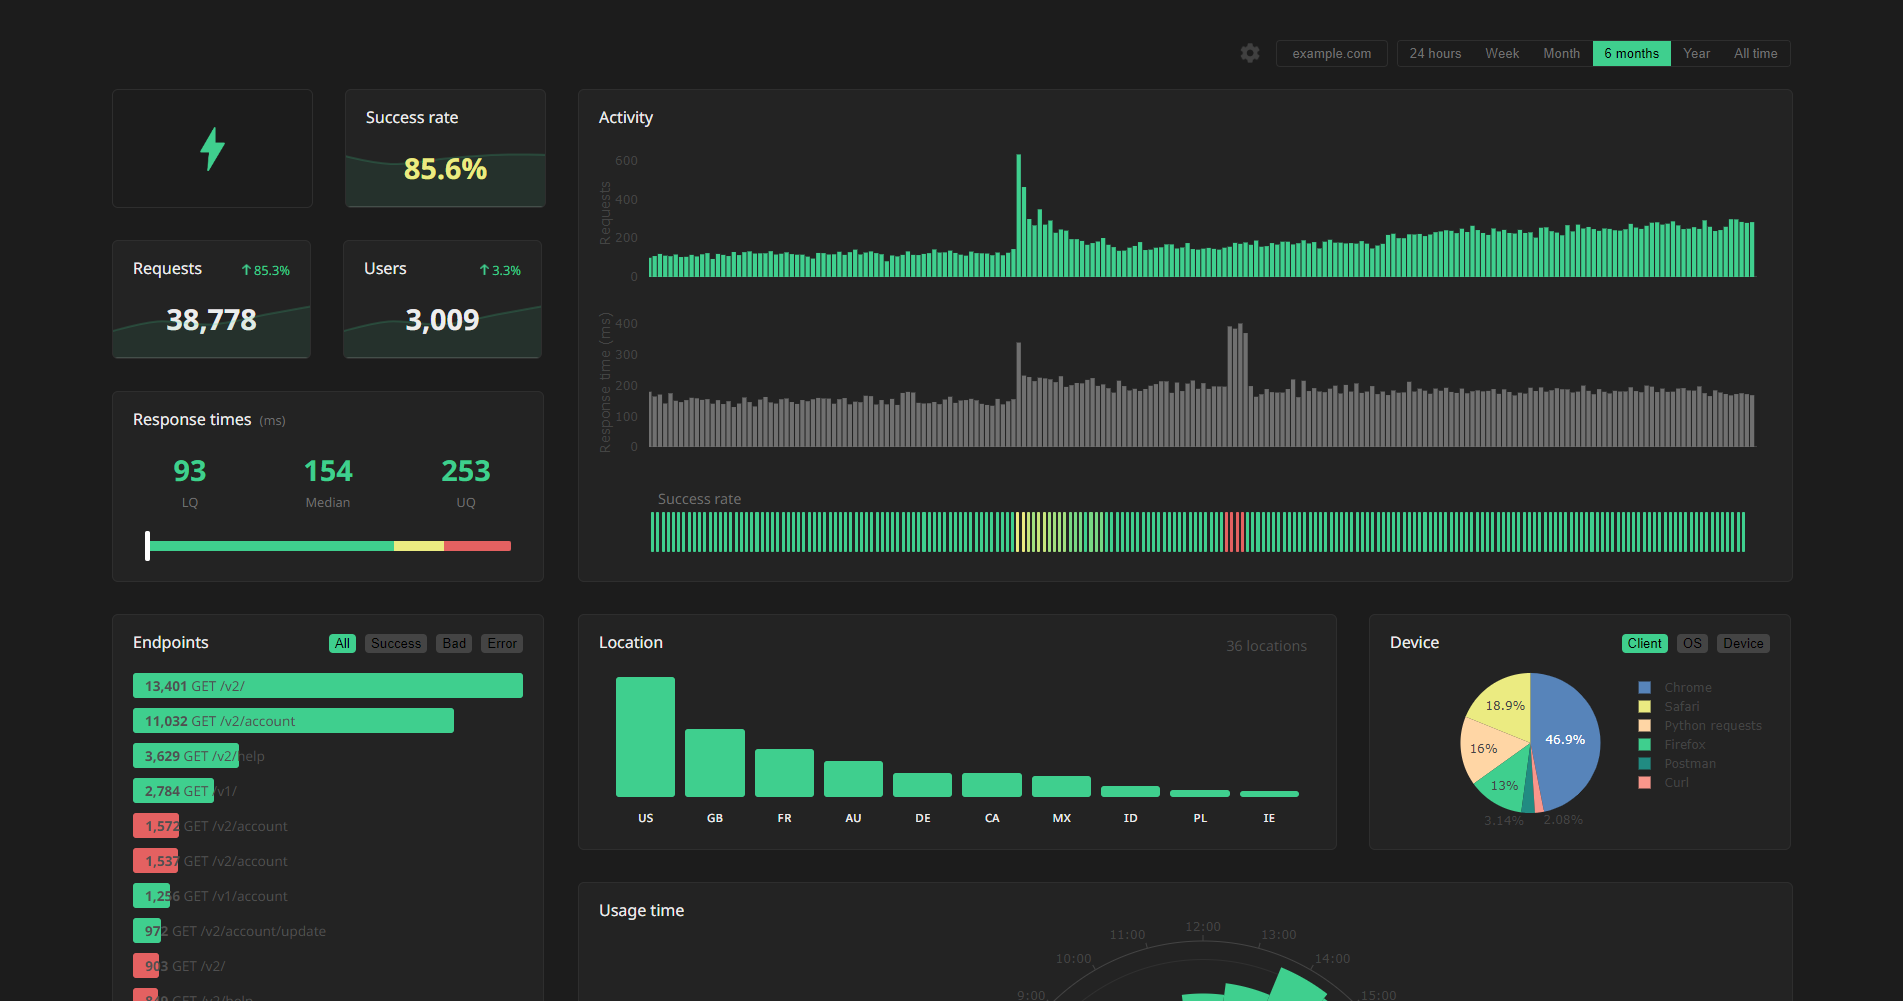Click the response times range marker
Screen dimensions: 1903x1001
click(148, 546)
